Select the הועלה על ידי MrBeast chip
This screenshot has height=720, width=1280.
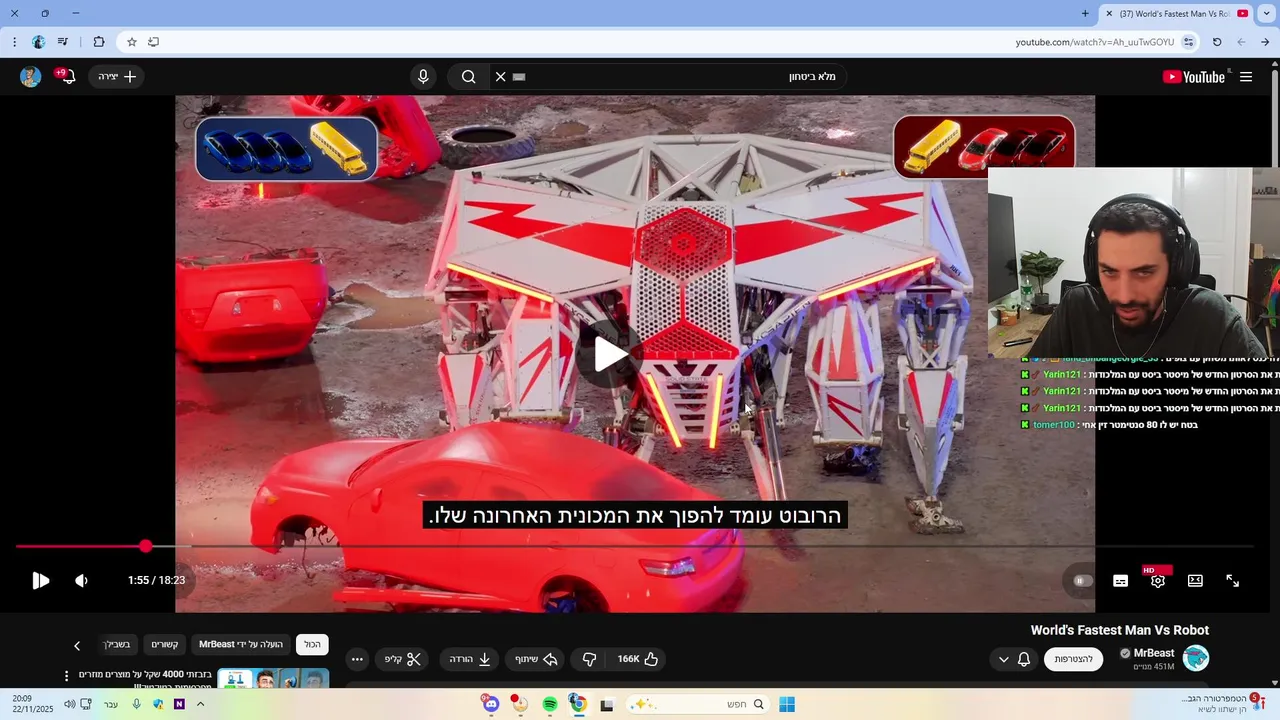coord(241,645)
